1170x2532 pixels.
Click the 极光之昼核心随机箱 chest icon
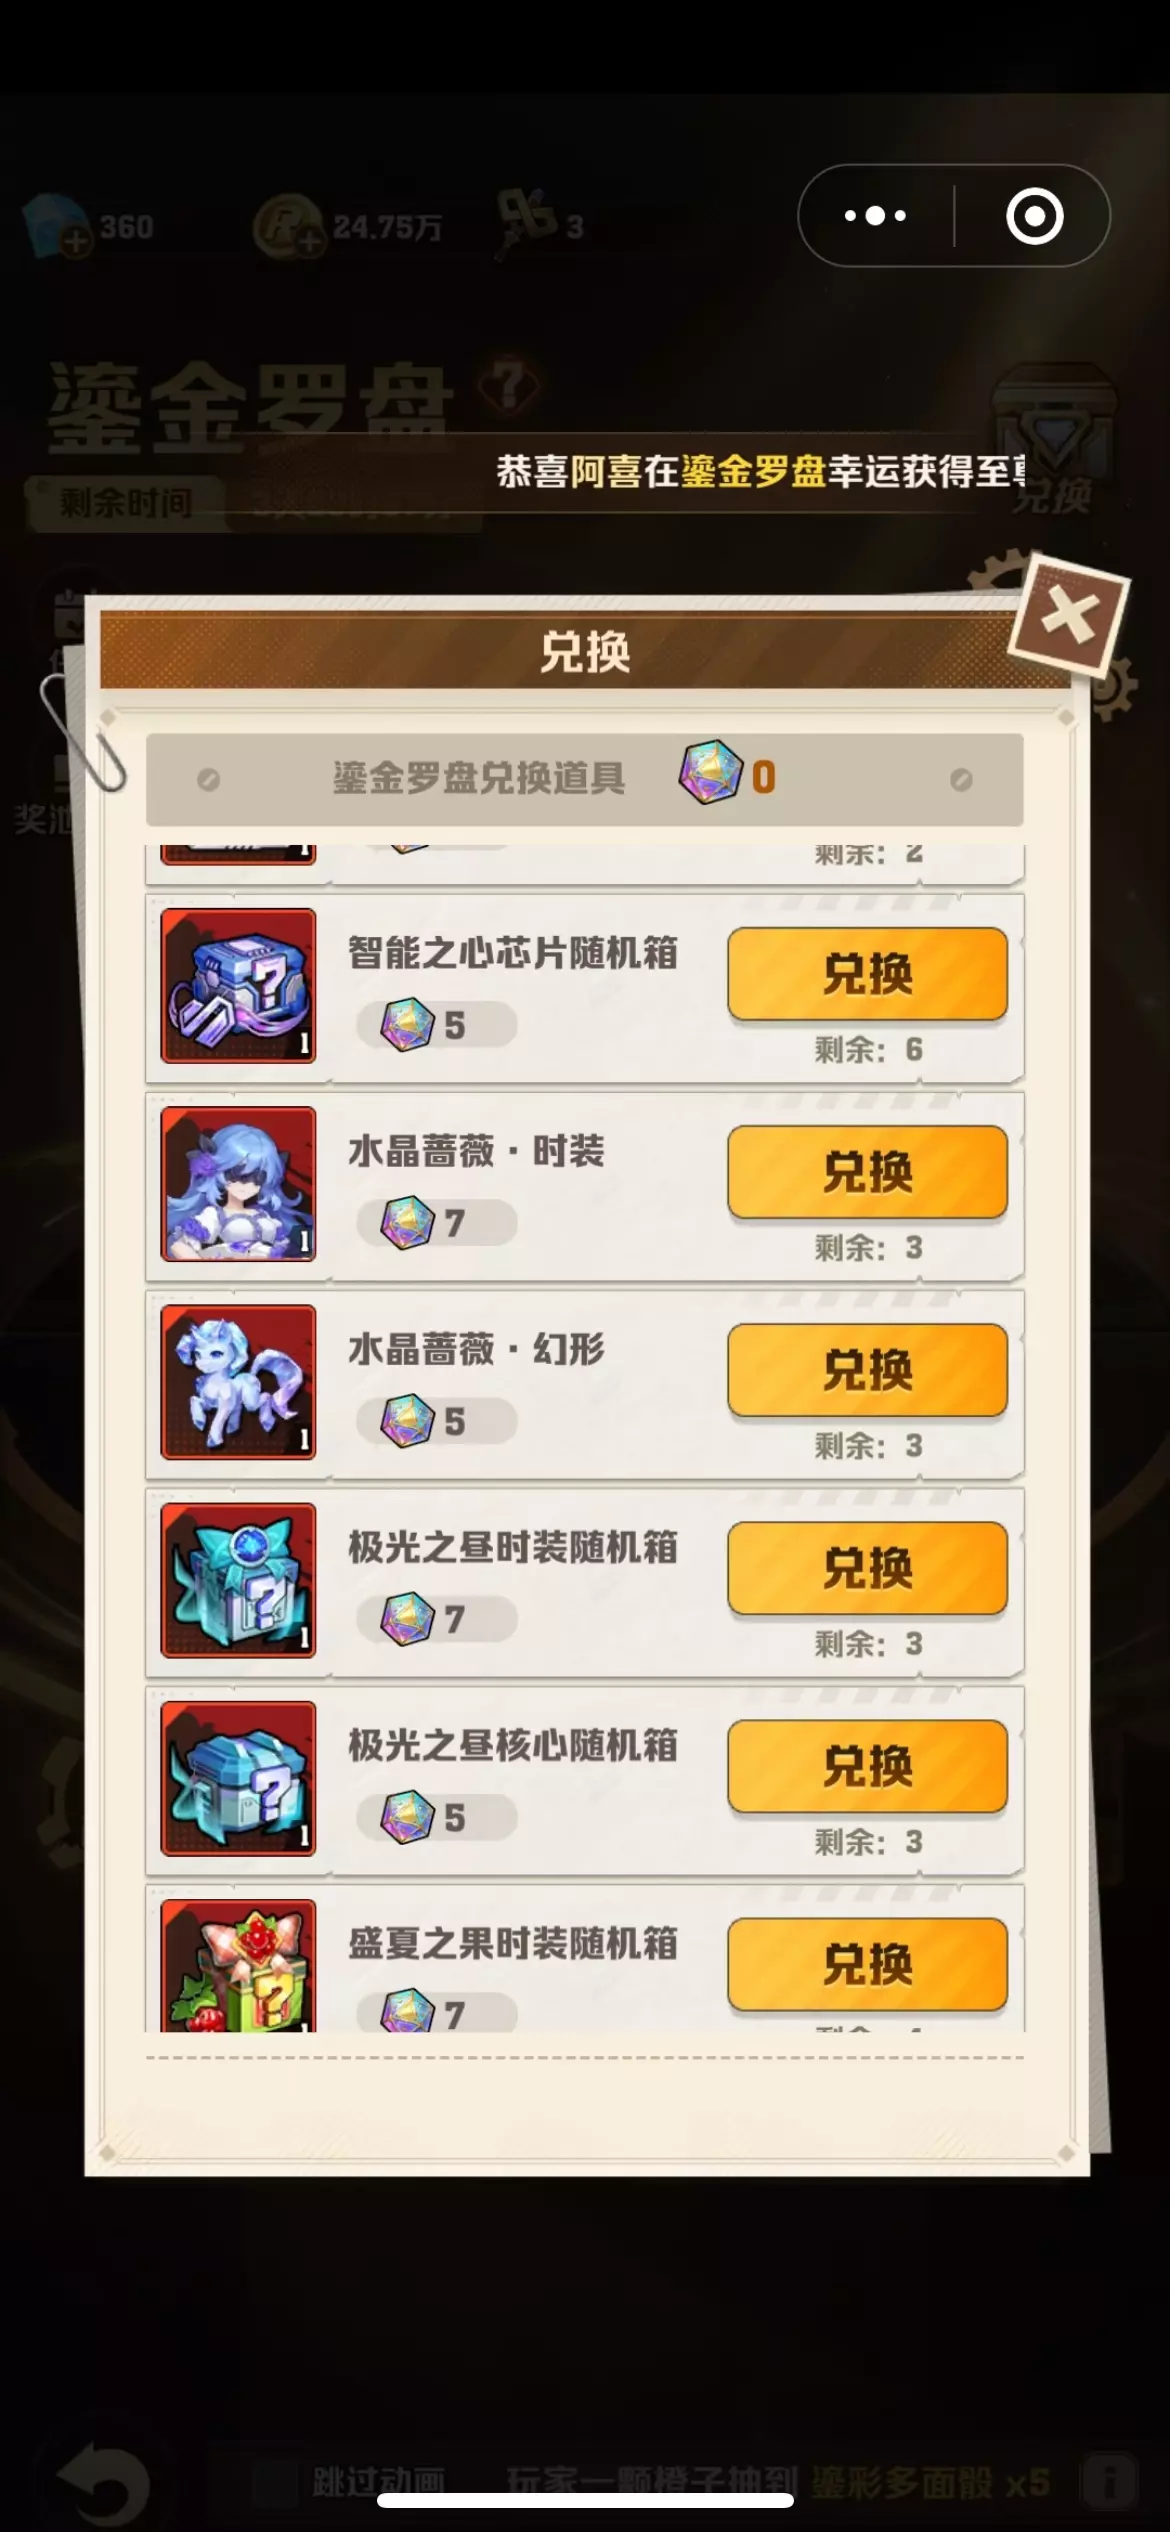[238, 1777]
